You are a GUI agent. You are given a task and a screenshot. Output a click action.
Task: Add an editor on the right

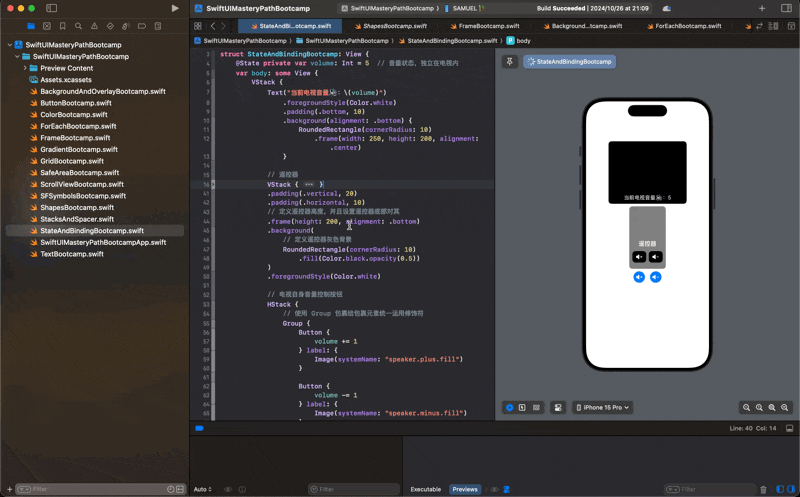point(791,26)
